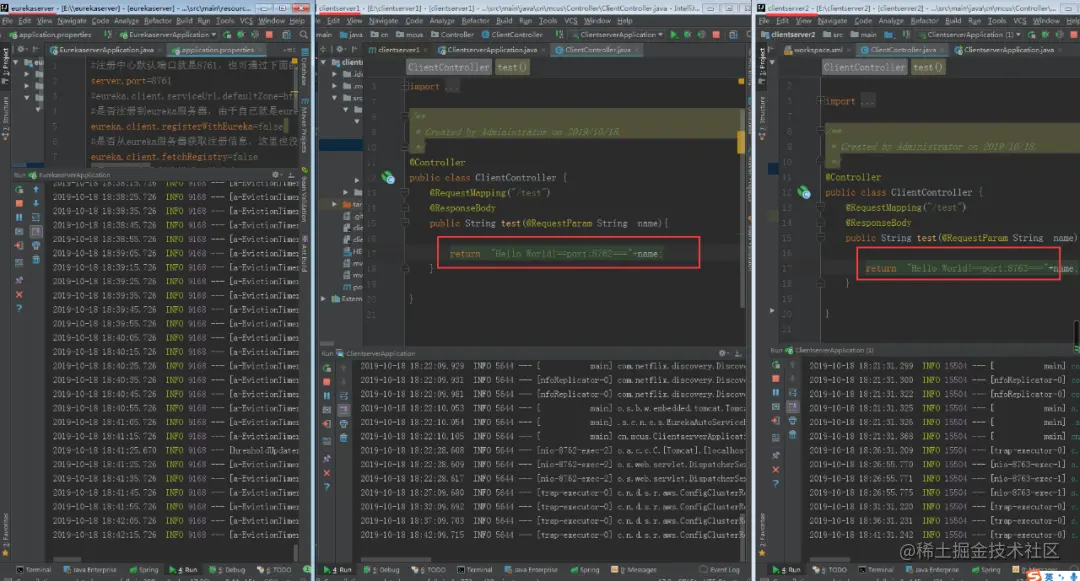The image size is (1080, 581).
Task: Open the Terminal tool window in eurekaserver
Action: (34, 570)
